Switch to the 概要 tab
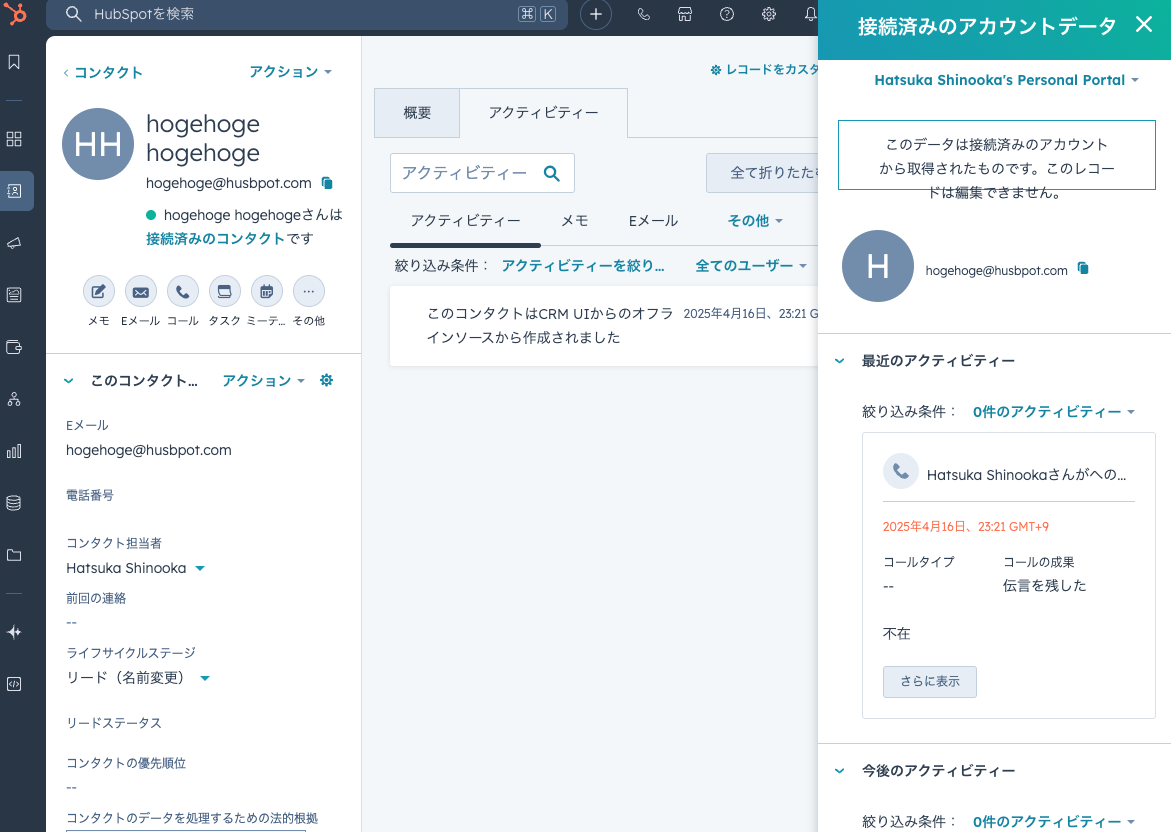1171x832 pixels. [x=417, y=113]
